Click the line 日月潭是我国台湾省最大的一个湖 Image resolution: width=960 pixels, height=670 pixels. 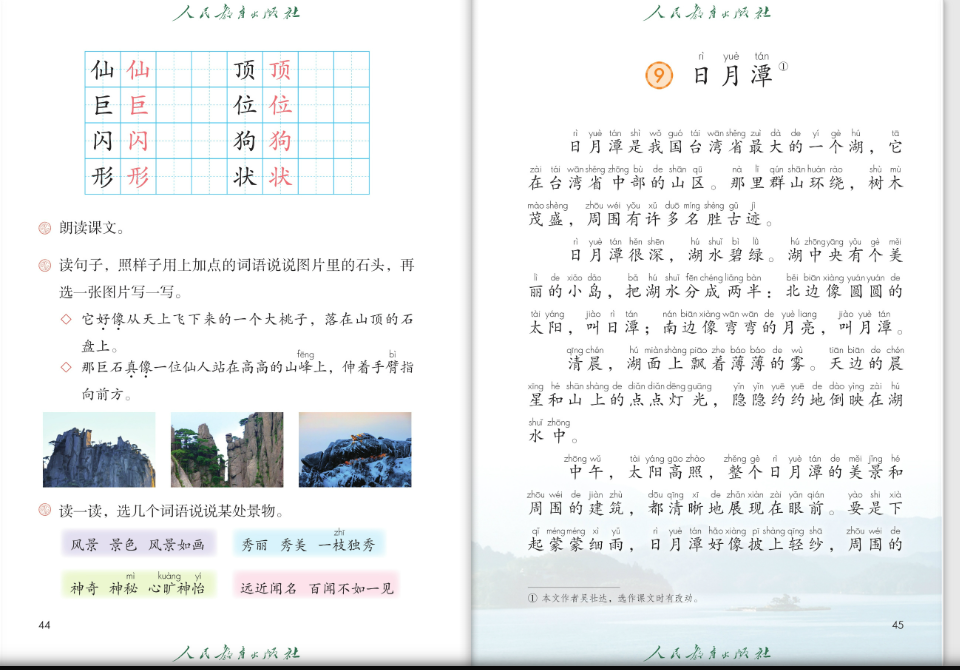(x=716, y=147)
